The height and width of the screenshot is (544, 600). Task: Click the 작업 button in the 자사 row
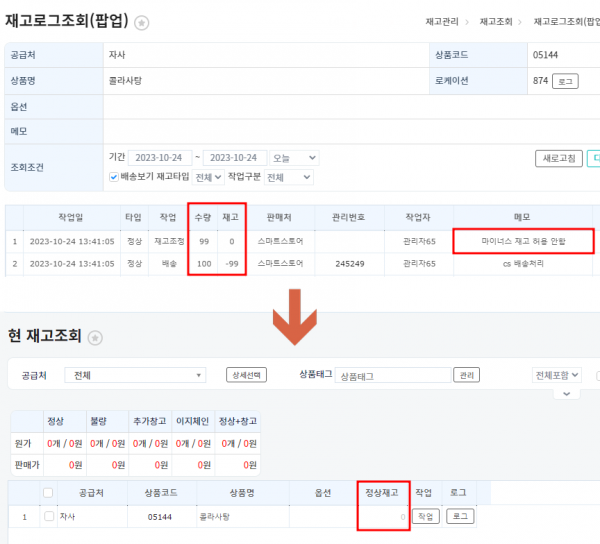pyautogui.click(x=426, y=516)
